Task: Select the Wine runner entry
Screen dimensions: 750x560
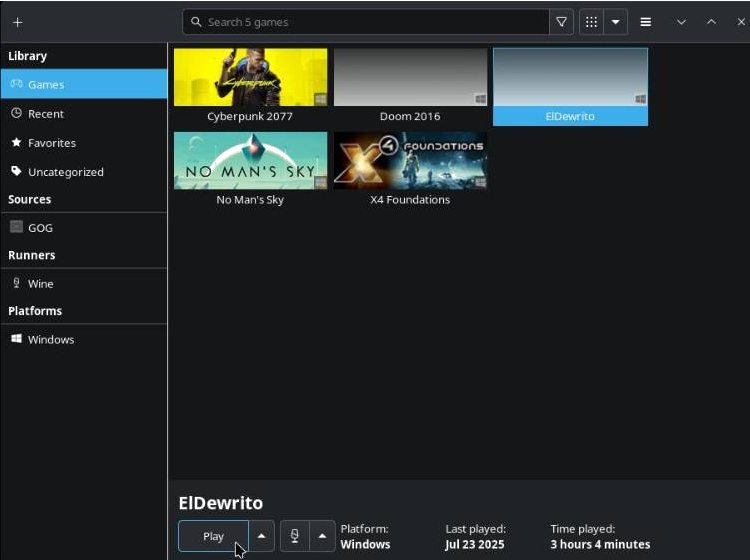Action: (84, 284)
